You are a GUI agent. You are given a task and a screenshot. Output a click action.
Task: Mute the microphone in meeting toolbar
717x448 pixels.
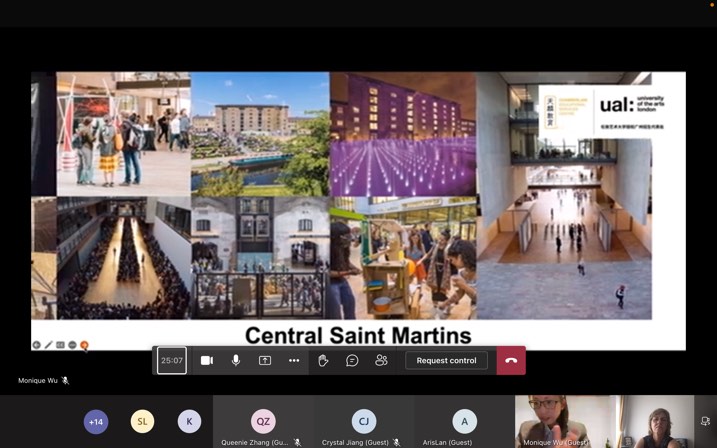click(x=236, y=361)
